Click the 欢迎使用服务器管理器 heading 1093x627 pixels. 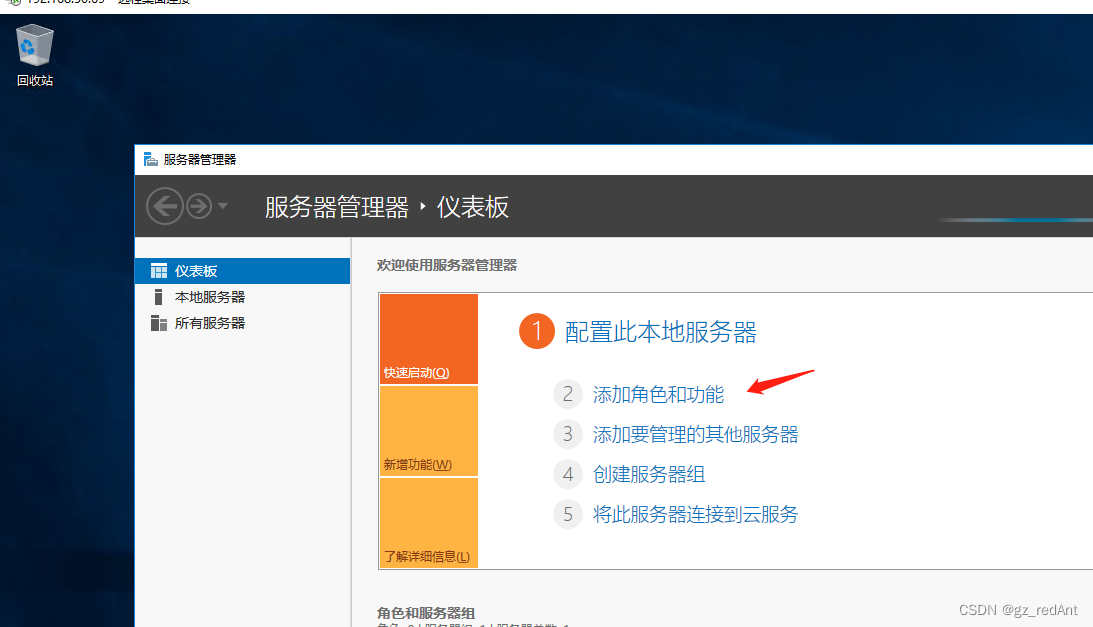447,265
